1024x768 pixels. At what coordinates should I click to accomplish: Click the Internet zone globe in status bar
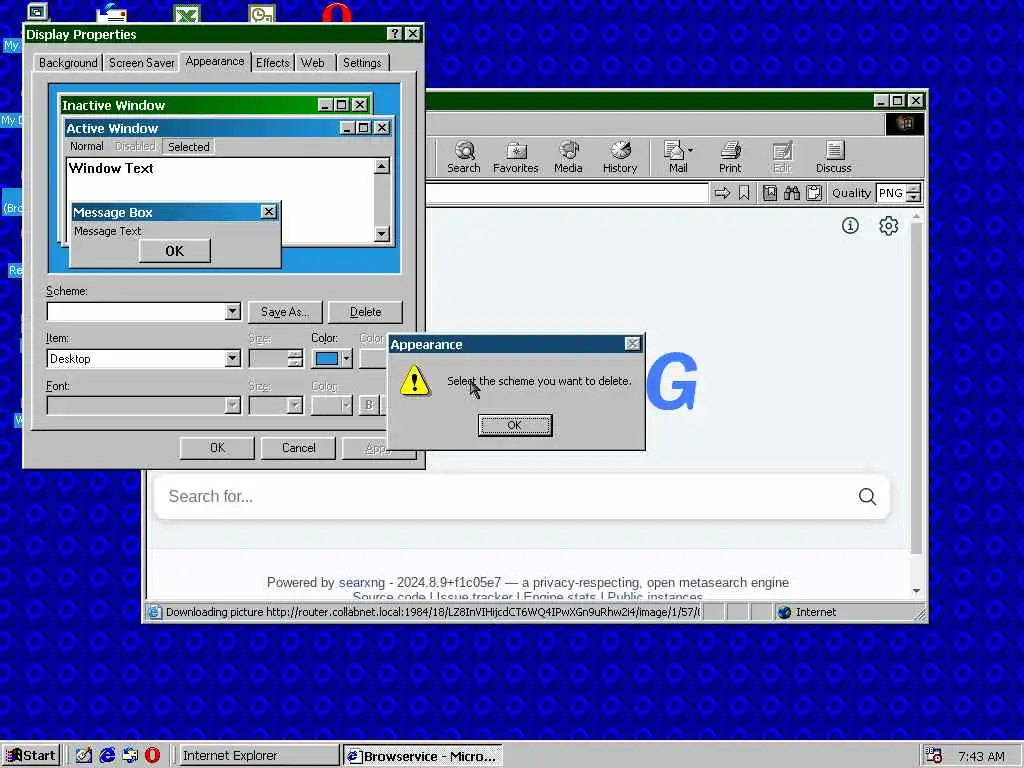(784, 612)
